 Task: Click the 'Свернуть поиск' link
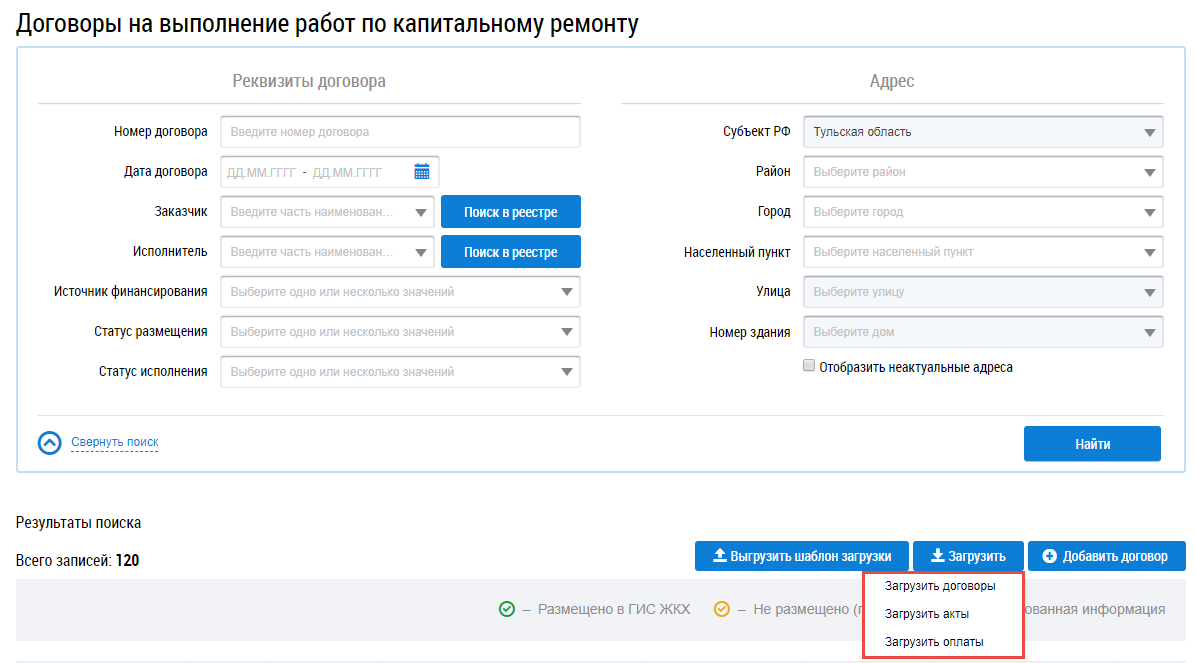[114, 442]
